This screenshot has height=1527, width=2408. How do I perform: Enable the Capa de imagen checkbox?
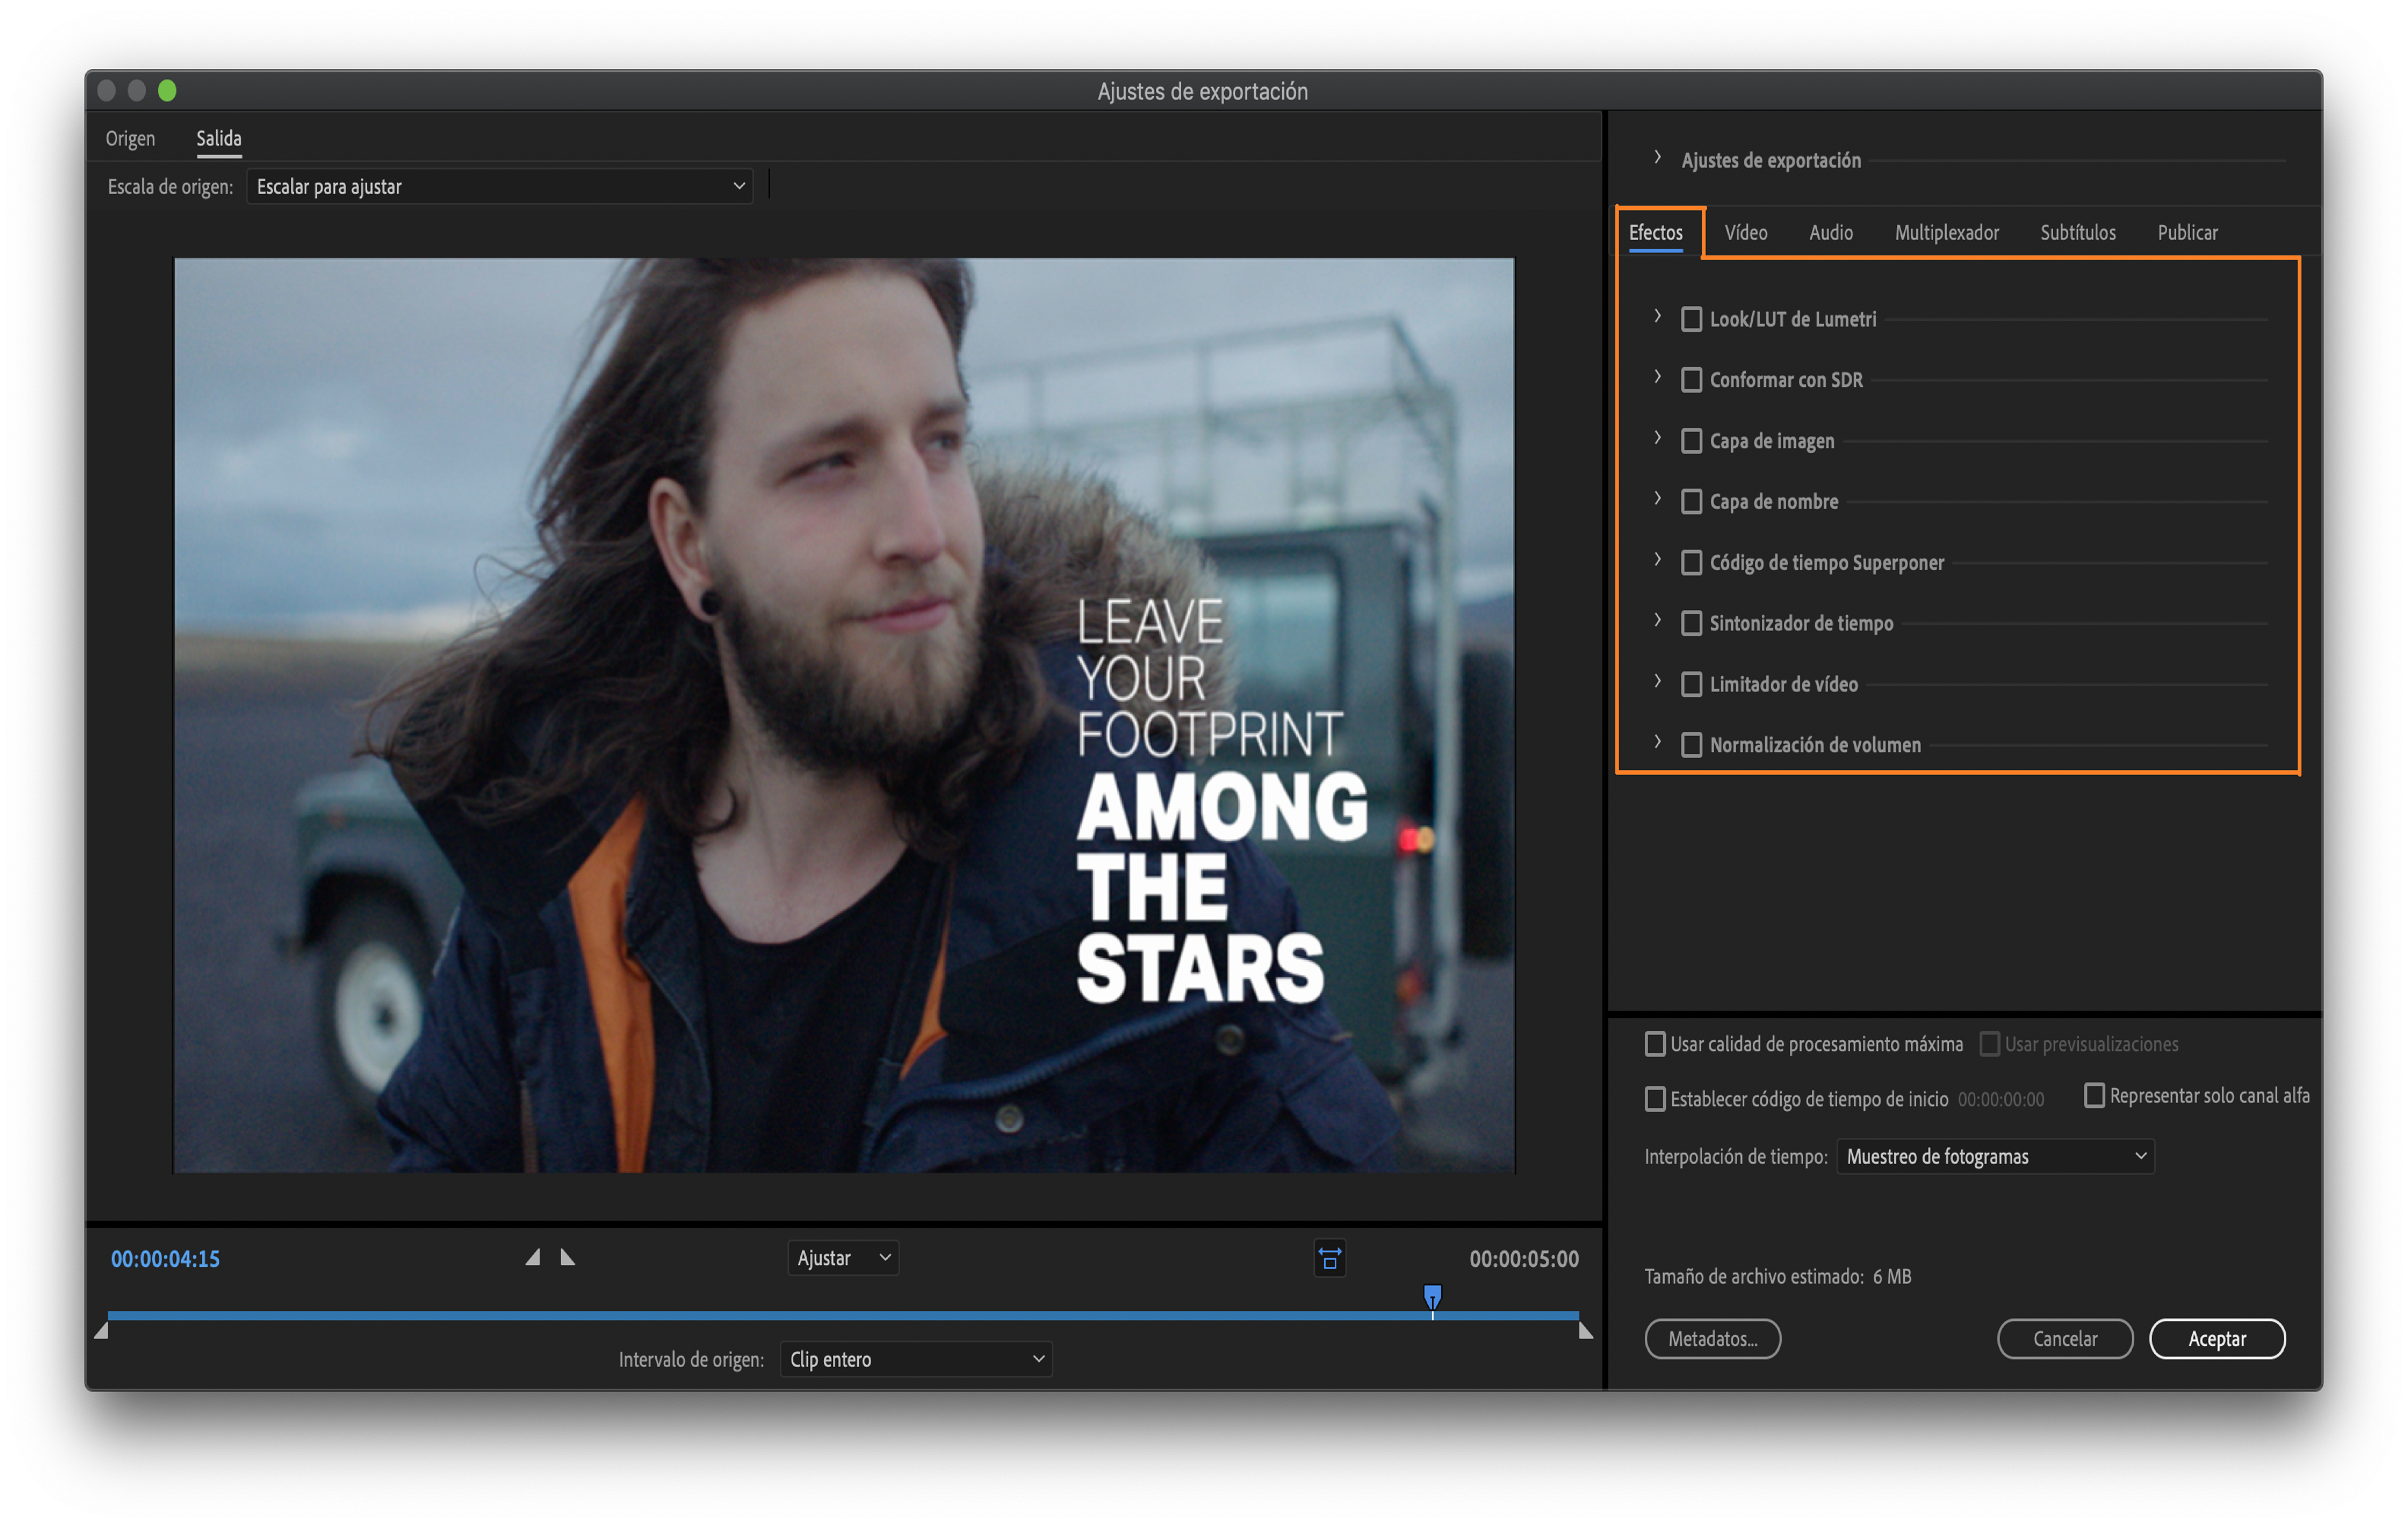pos(1691,441)
